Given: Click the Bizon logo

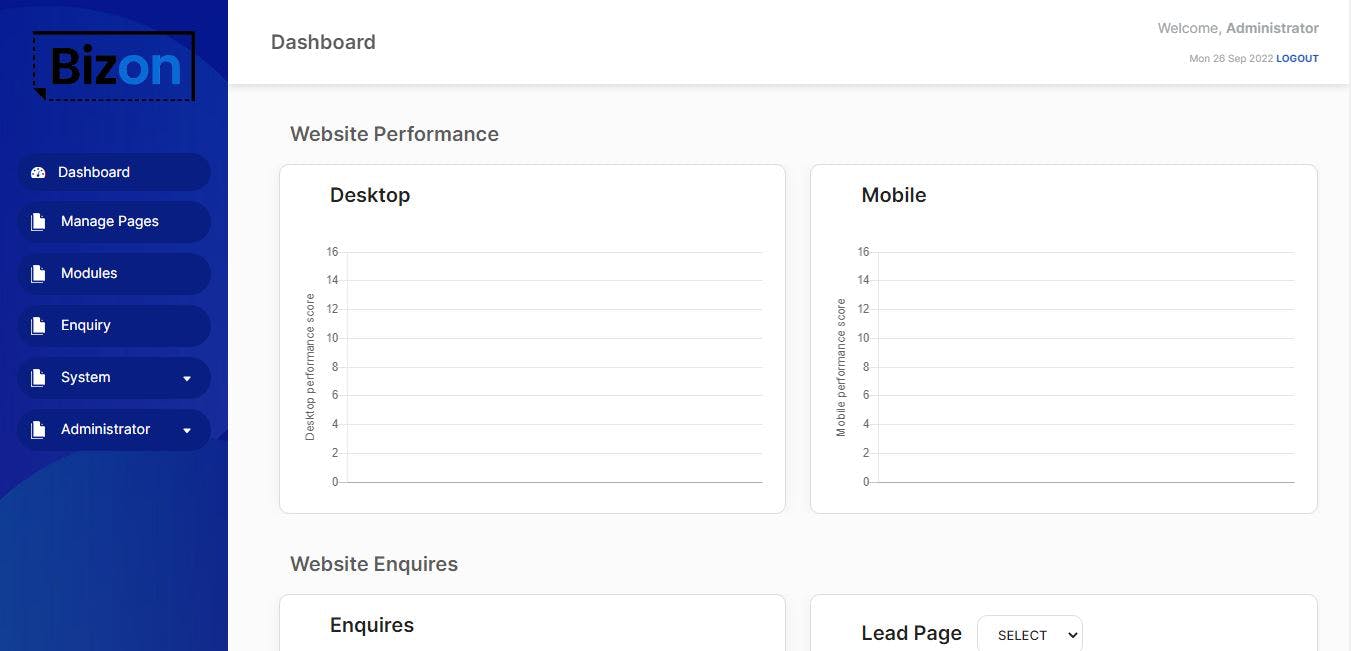Looking at the screenshot, I should click(x=114, y=66).
